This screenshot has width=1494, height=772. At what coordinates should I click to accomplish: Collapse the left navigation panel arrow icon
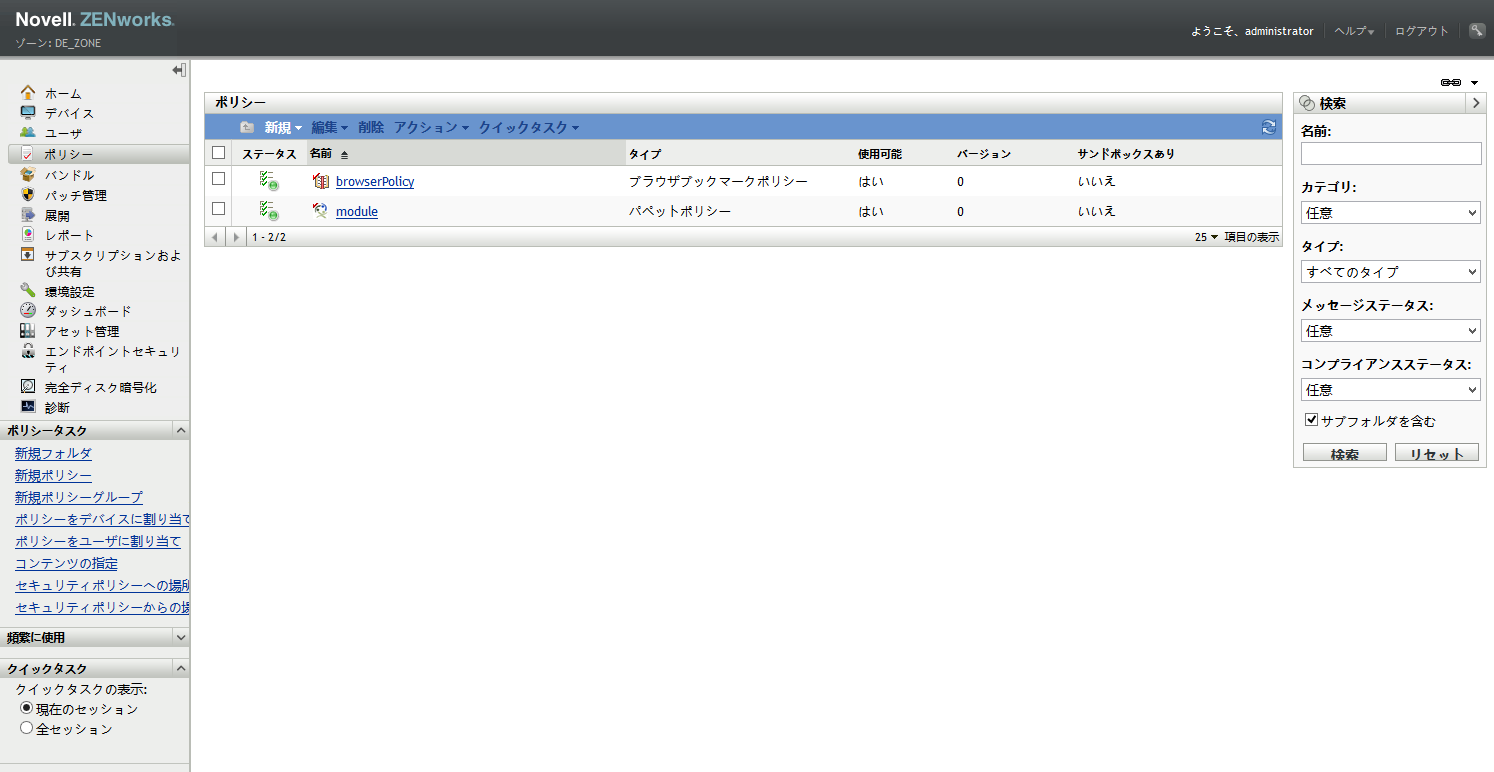point(179,70)
